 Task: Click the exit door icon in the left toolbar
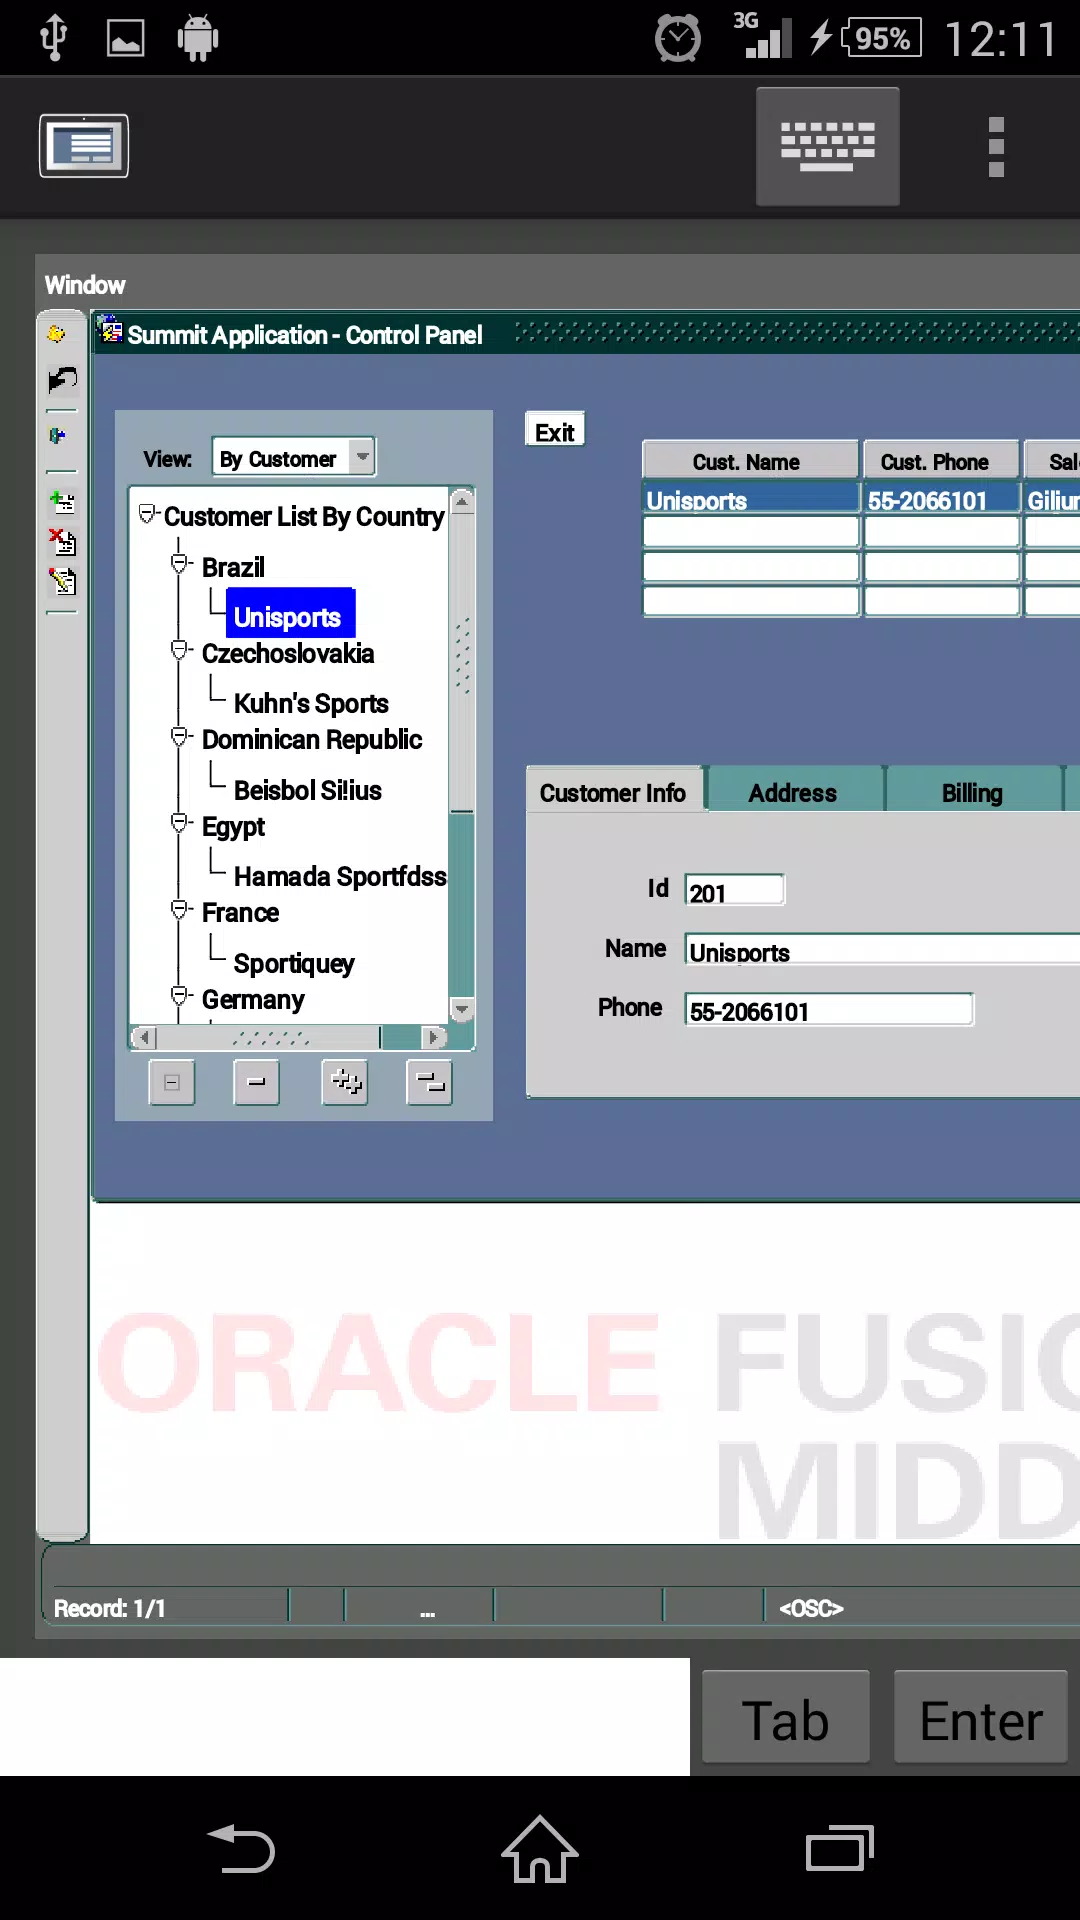pyautogui.click(x=58, y=436)
